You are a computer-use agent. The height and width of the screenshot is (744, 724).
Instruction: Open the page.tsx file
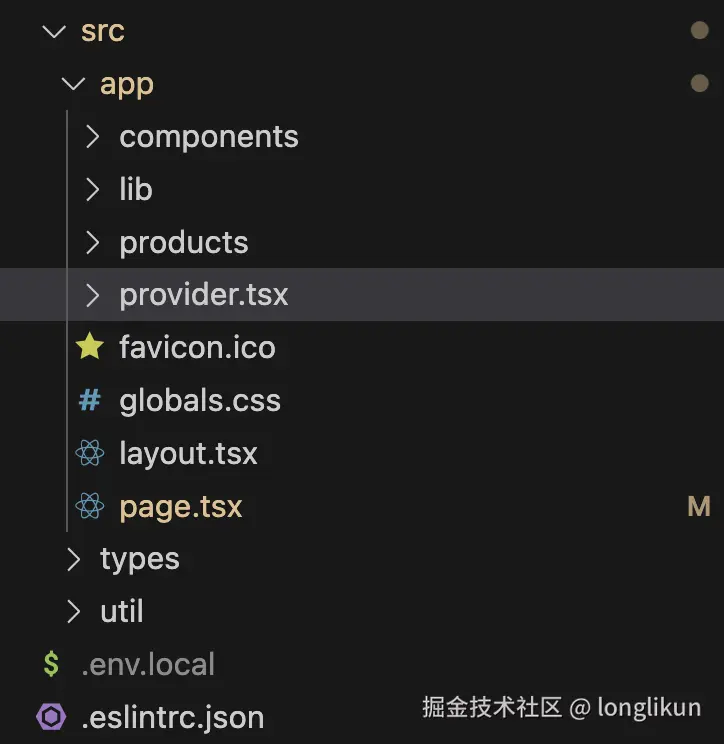tap(181, 507)
